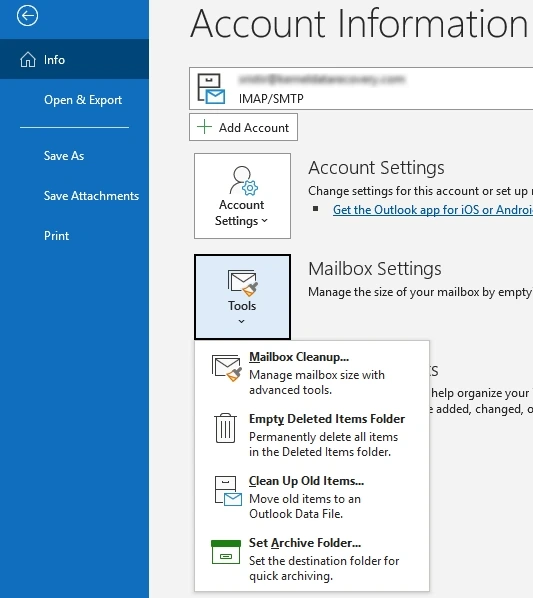Choose Mailbox Cleanup... menu entry
This screenshot has height=598, width=533.
click(312, 373)
